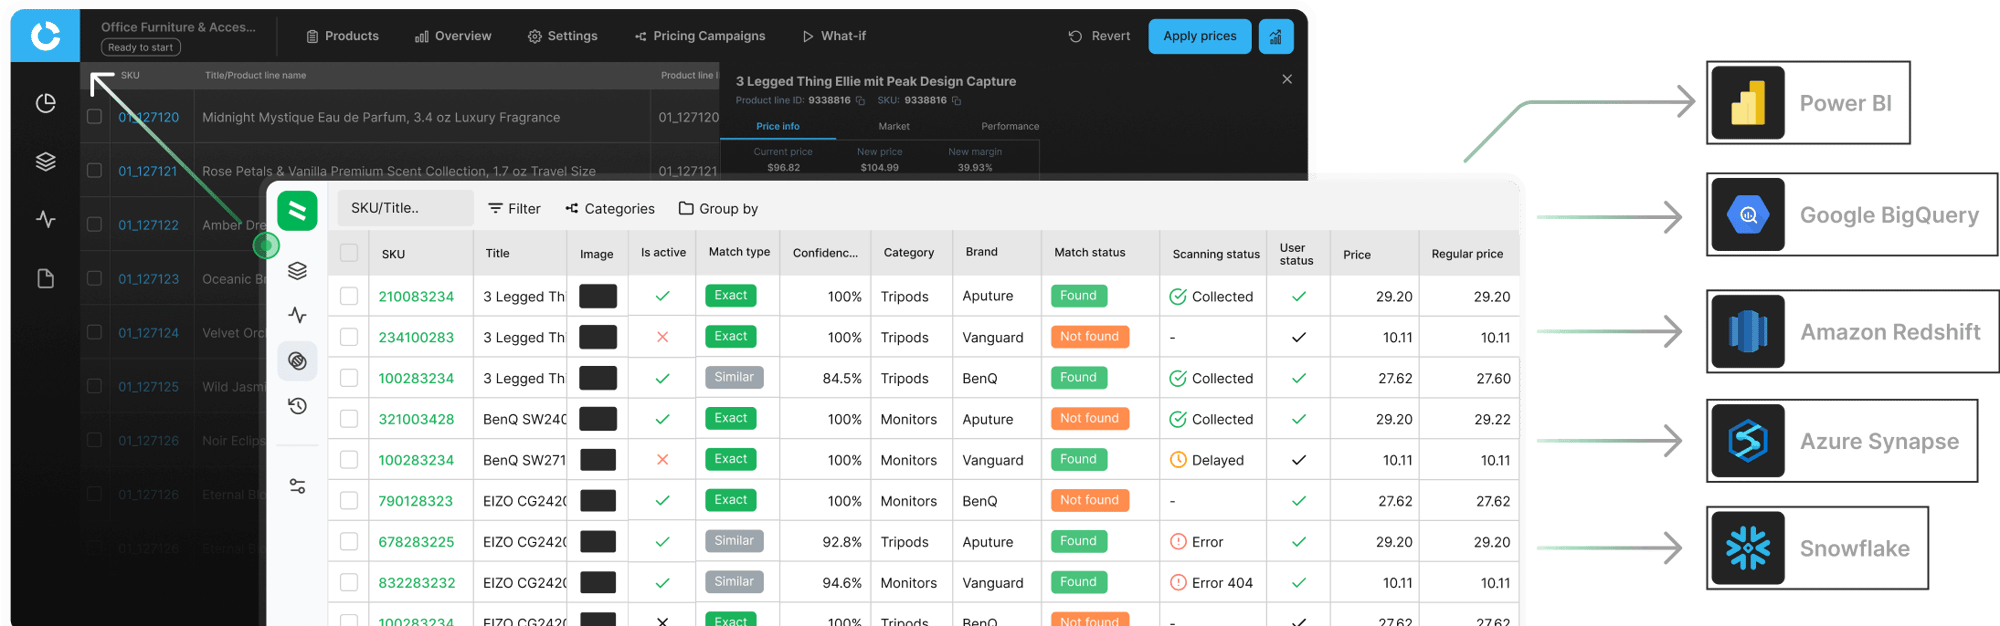The height and width of the screenshot is (626, 2000).
Task: Click the SKU/Title search field
Action: click(x=405, y=208)
